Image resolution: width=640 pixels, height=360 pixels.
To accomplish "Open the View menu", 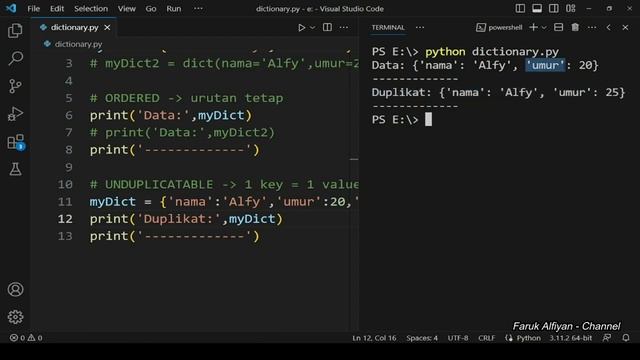I will (127, 9).
